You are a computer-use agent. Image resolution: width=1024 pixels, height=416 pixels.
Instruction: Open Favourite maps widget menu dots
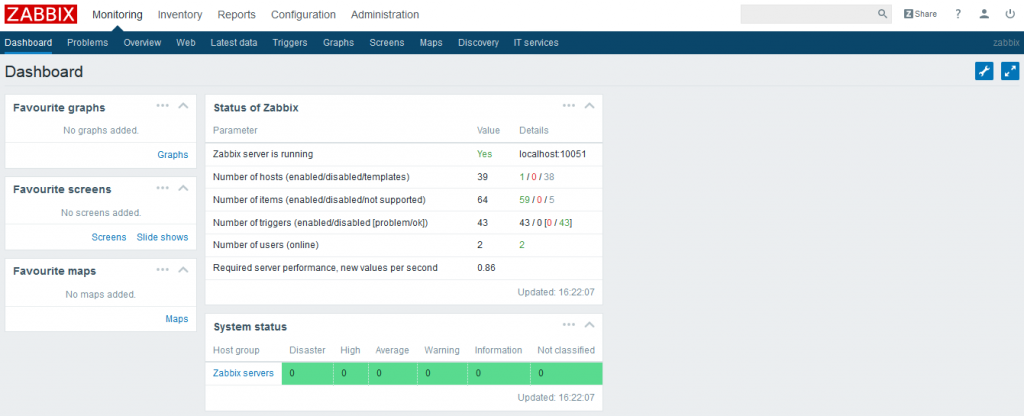pyautogui.click(x=163, y=269)
